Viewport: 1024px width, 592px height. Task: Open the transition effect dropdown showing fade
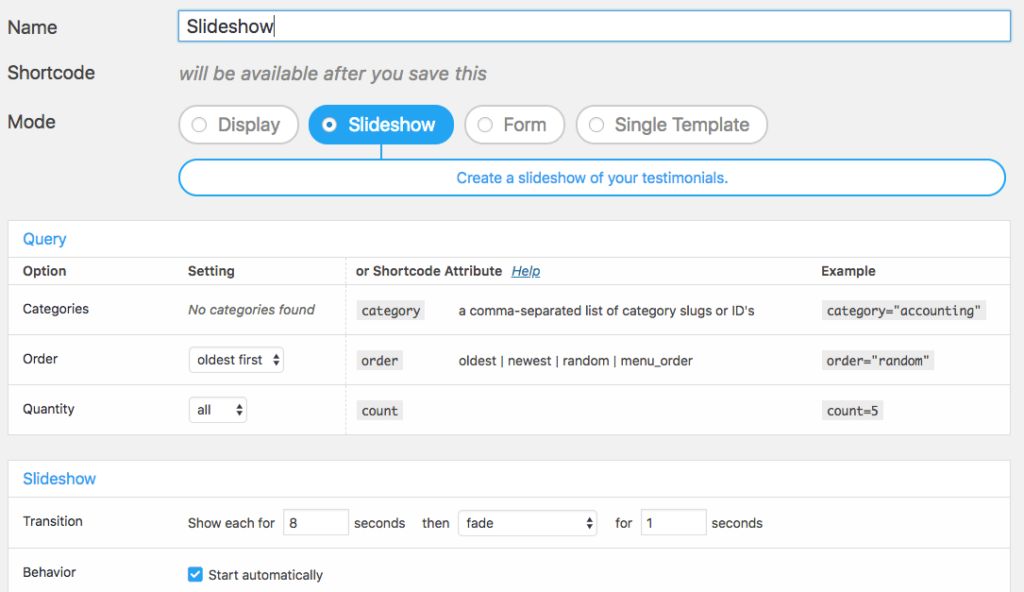[x=527, y=522]
